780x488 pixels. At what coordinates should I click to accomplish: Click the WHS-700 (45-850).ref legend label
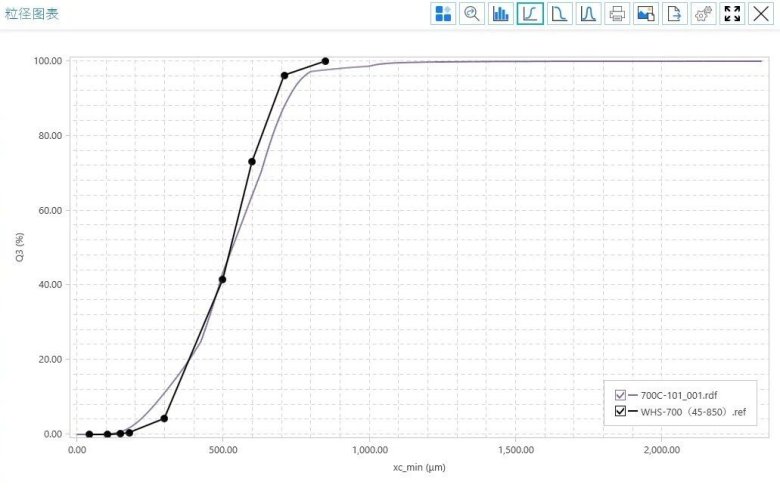[692, 411]
